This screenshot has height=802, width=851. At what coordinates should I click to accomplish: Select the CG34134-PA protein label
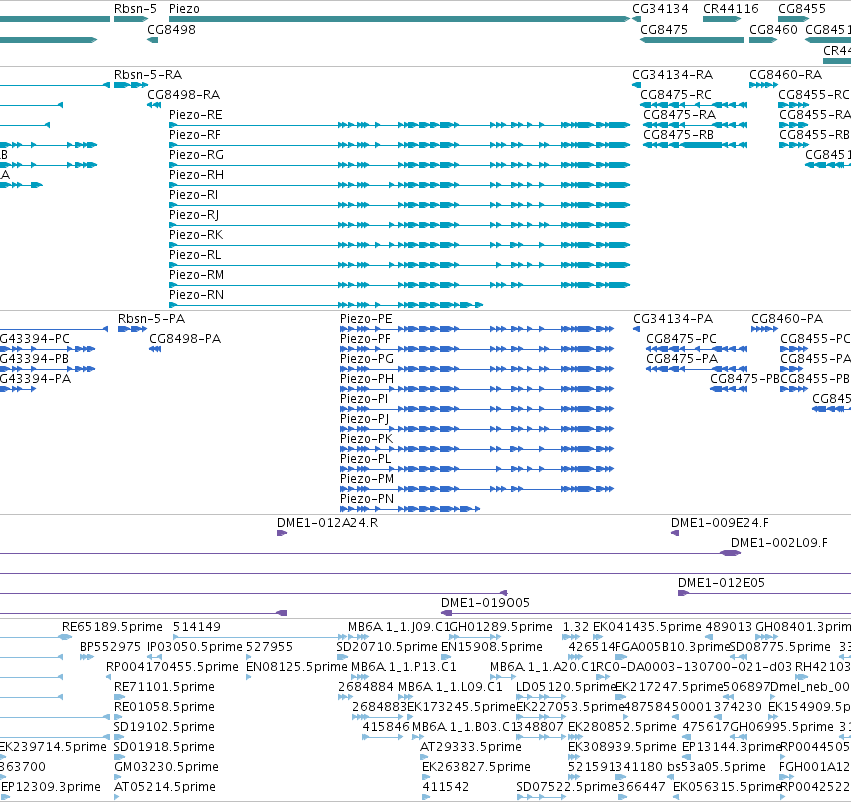point(673,319)
